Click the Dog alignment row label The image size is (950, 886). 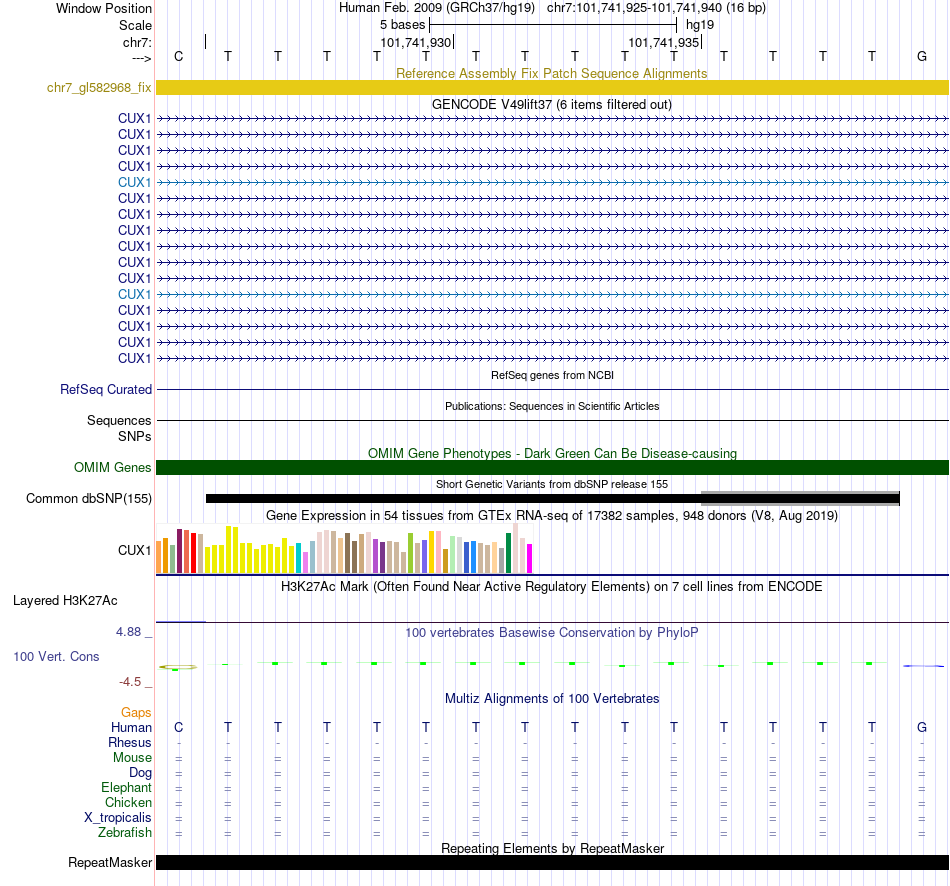coord(140,772)
